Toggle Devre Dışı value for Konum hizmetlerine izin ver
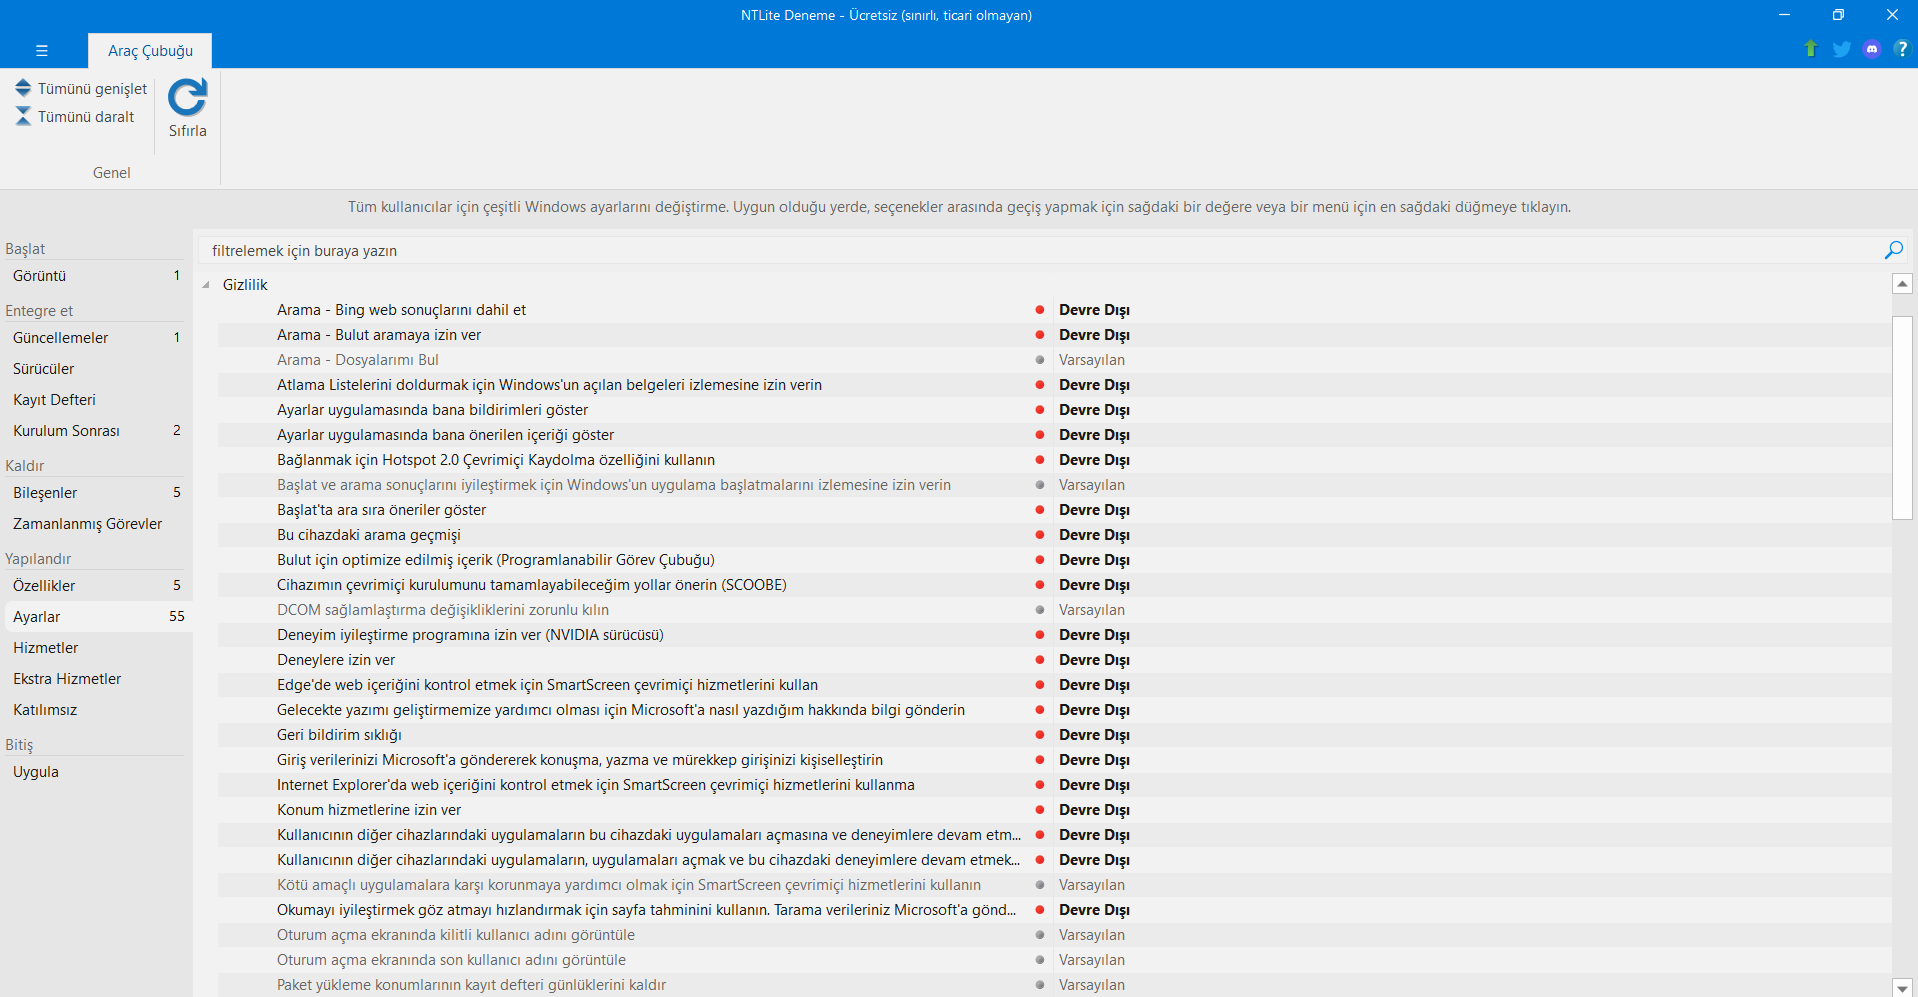The width and height of the screenshot is (1918, 997). click(x=1094, y=810)
